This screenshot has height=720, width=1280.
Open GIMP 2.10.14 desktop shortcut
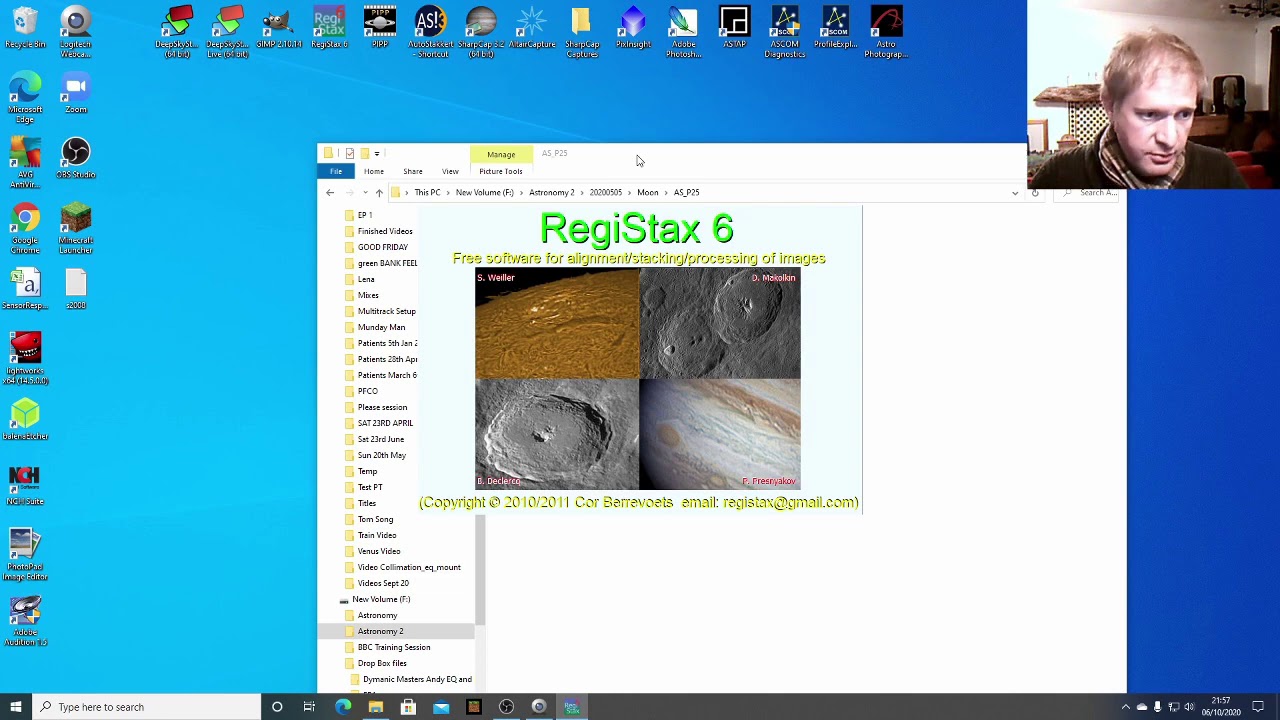click(278, 28)
